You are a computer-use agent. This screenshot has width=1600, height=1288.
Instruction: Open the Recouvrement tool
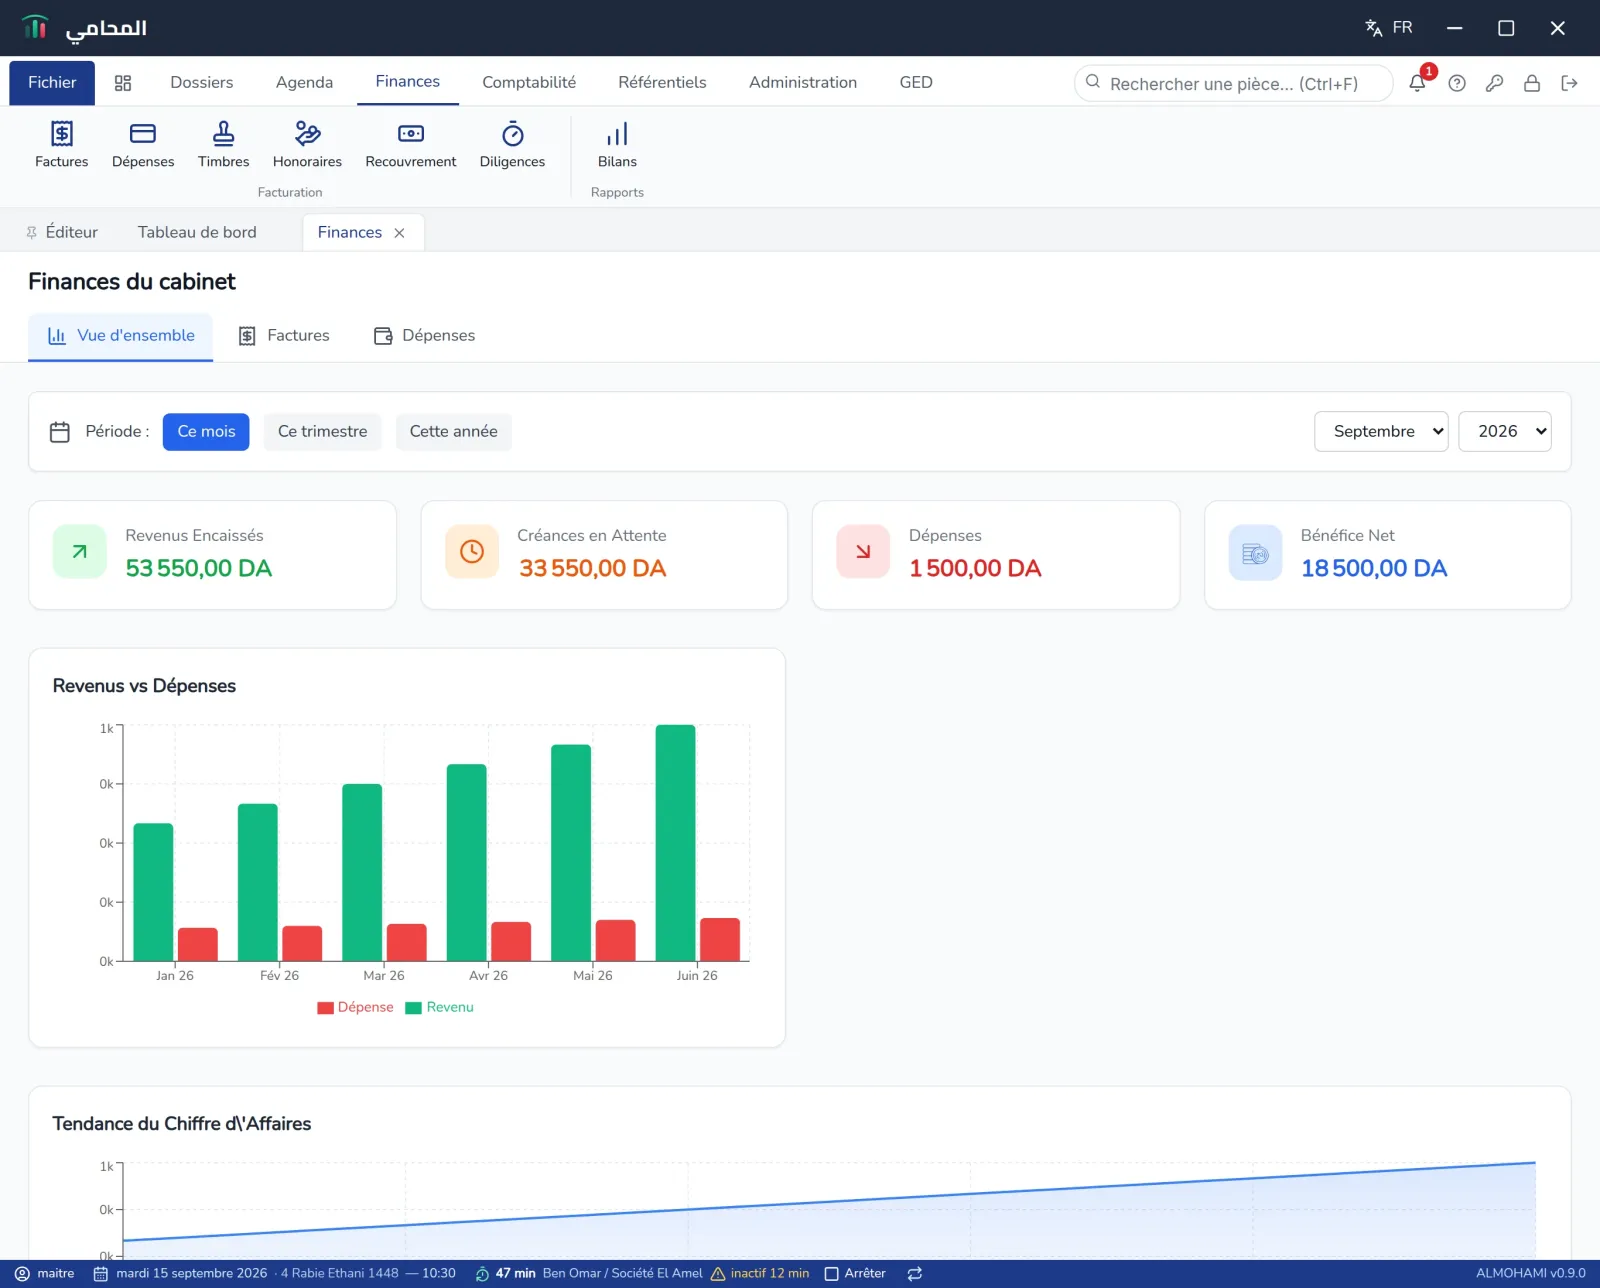pyautogui.click(x=410, y=144)
